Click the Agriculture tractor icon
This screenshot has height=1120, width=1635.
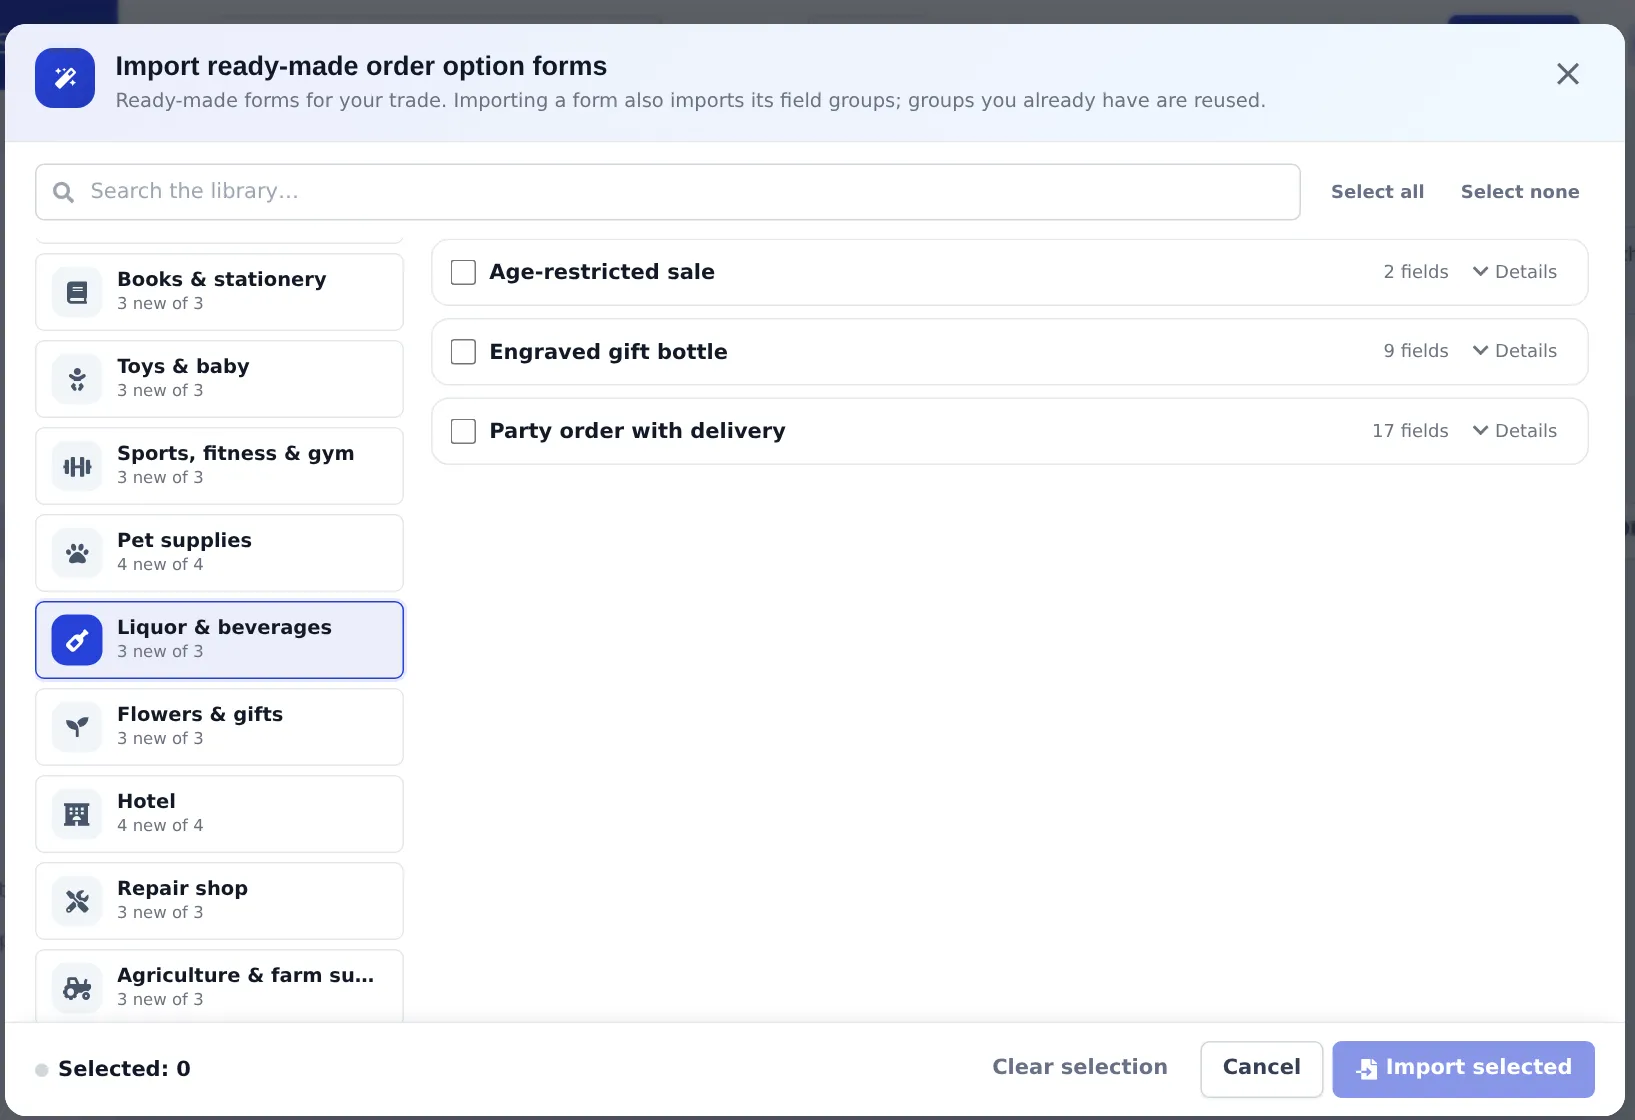pyautogui.click(x=77, y=988)
